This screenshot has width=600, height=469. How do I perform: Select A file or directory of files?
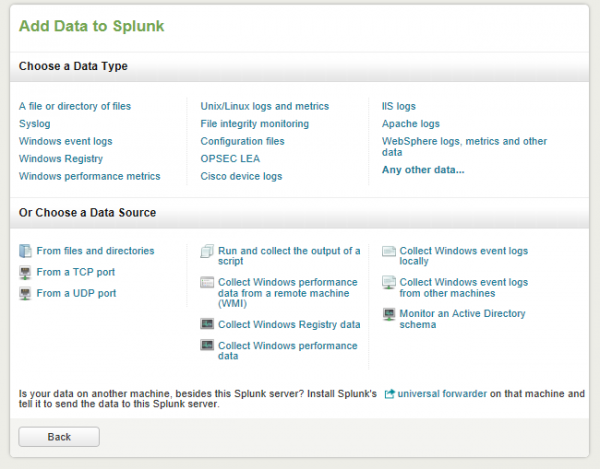tap(75, 106)
